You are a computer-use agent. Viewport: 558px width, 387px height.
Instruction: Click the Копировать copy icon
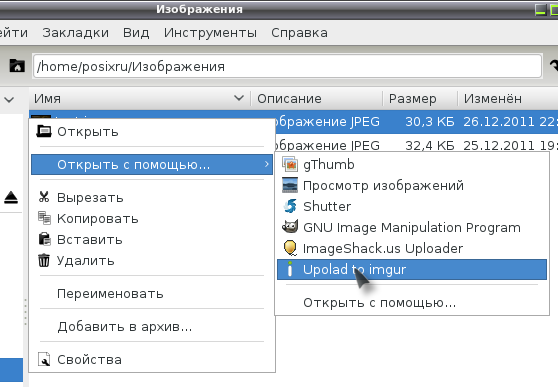pos(44,218)
